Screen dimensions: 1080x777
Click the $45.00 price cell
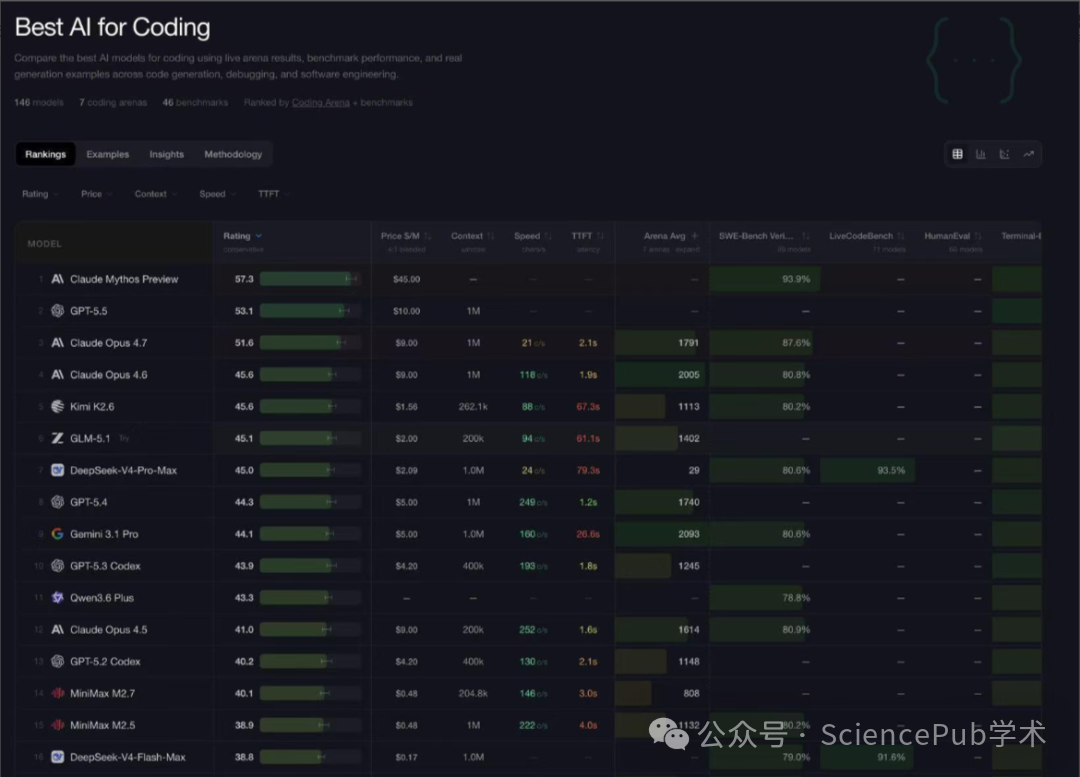[406, 279]
